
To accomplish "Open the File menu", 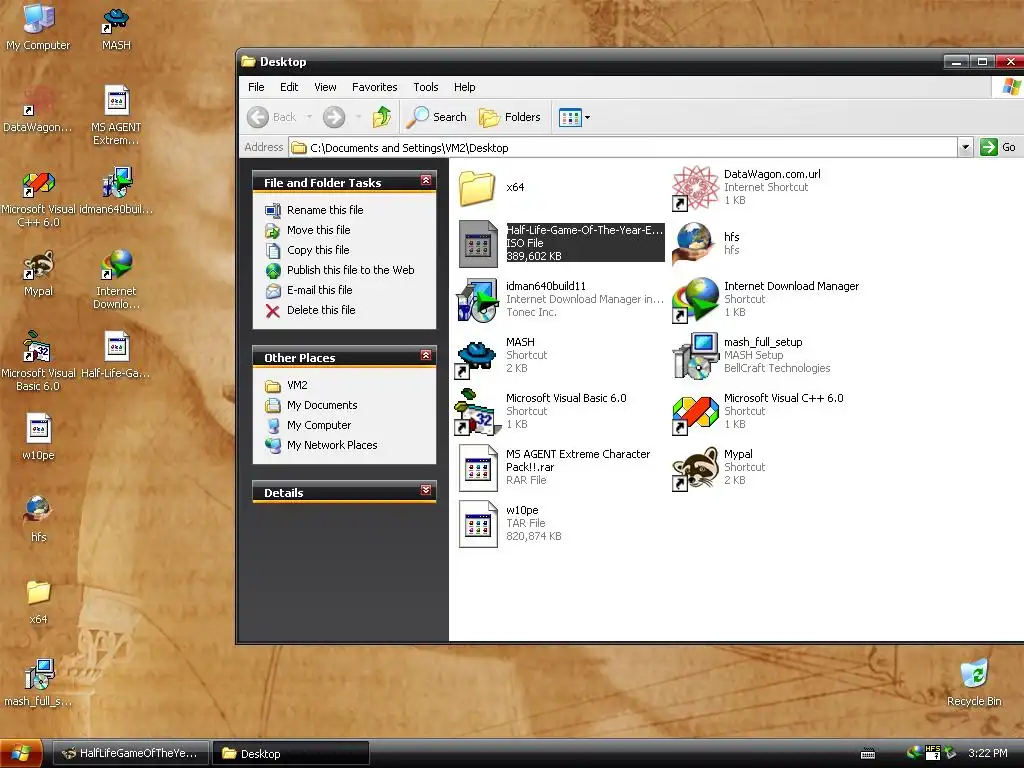I will pos(256,87).
